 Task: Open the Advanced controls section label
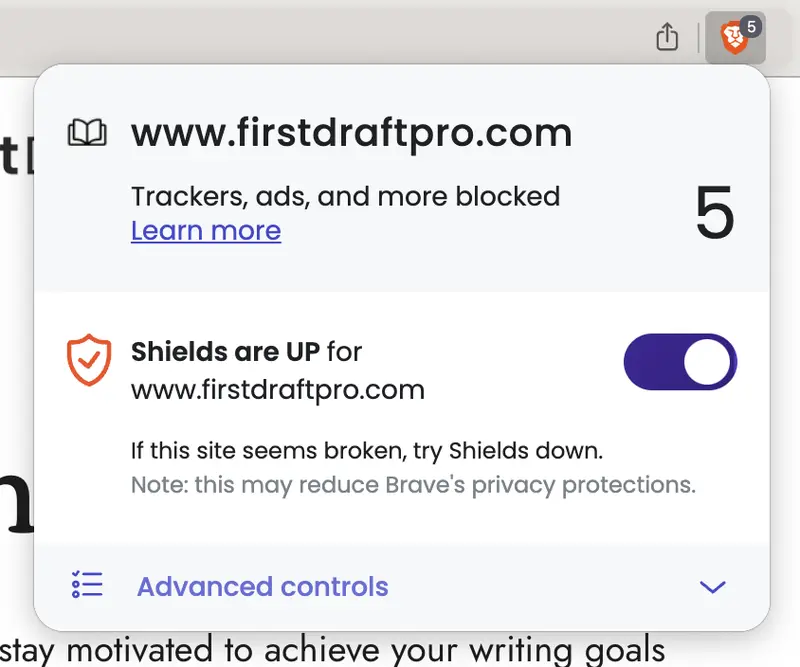[x=262, y=586]
